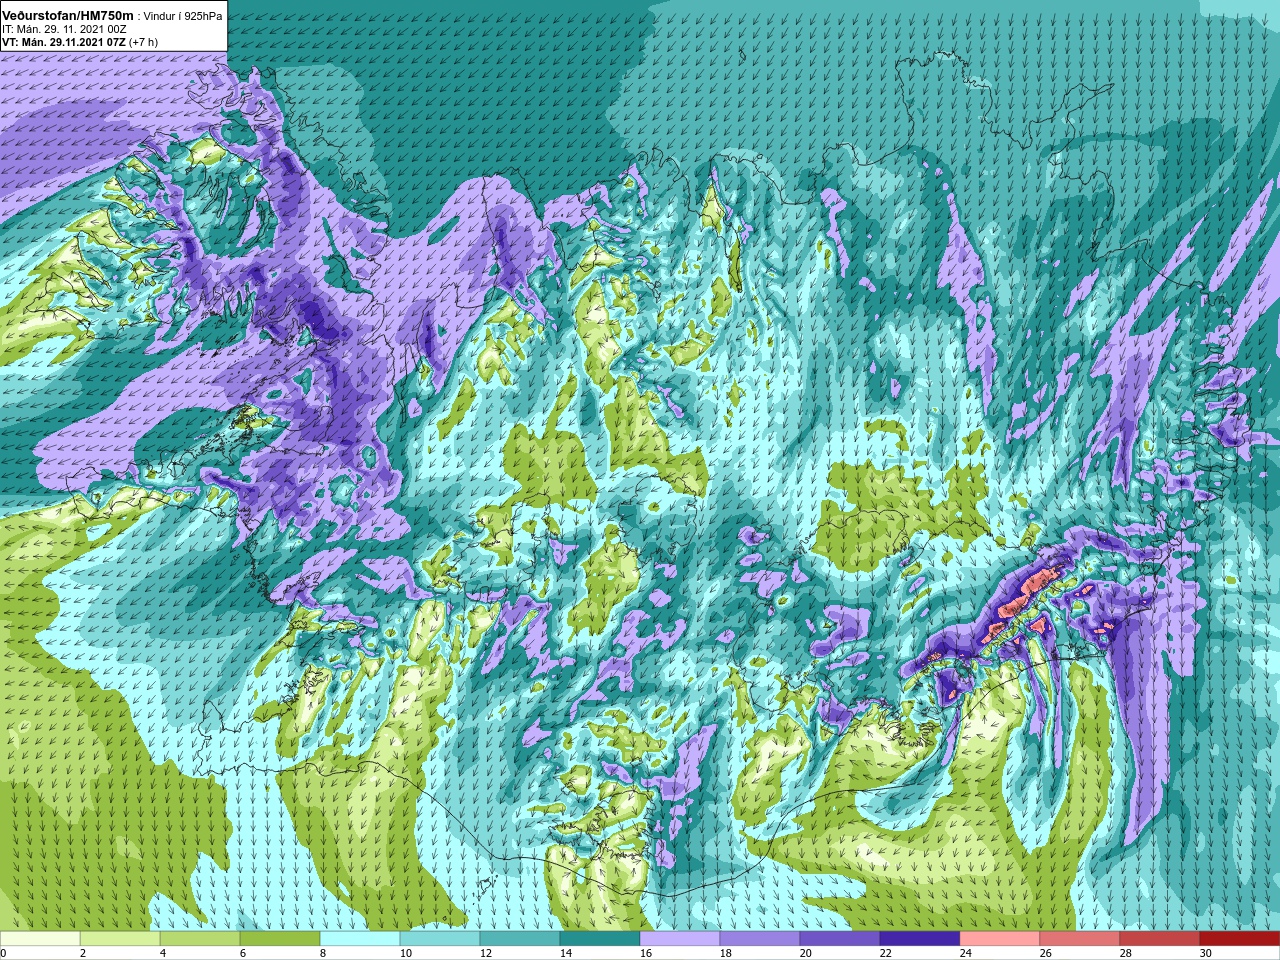
Task: Click the 2–4 light green legend swatch
Action: pos(120,939)
